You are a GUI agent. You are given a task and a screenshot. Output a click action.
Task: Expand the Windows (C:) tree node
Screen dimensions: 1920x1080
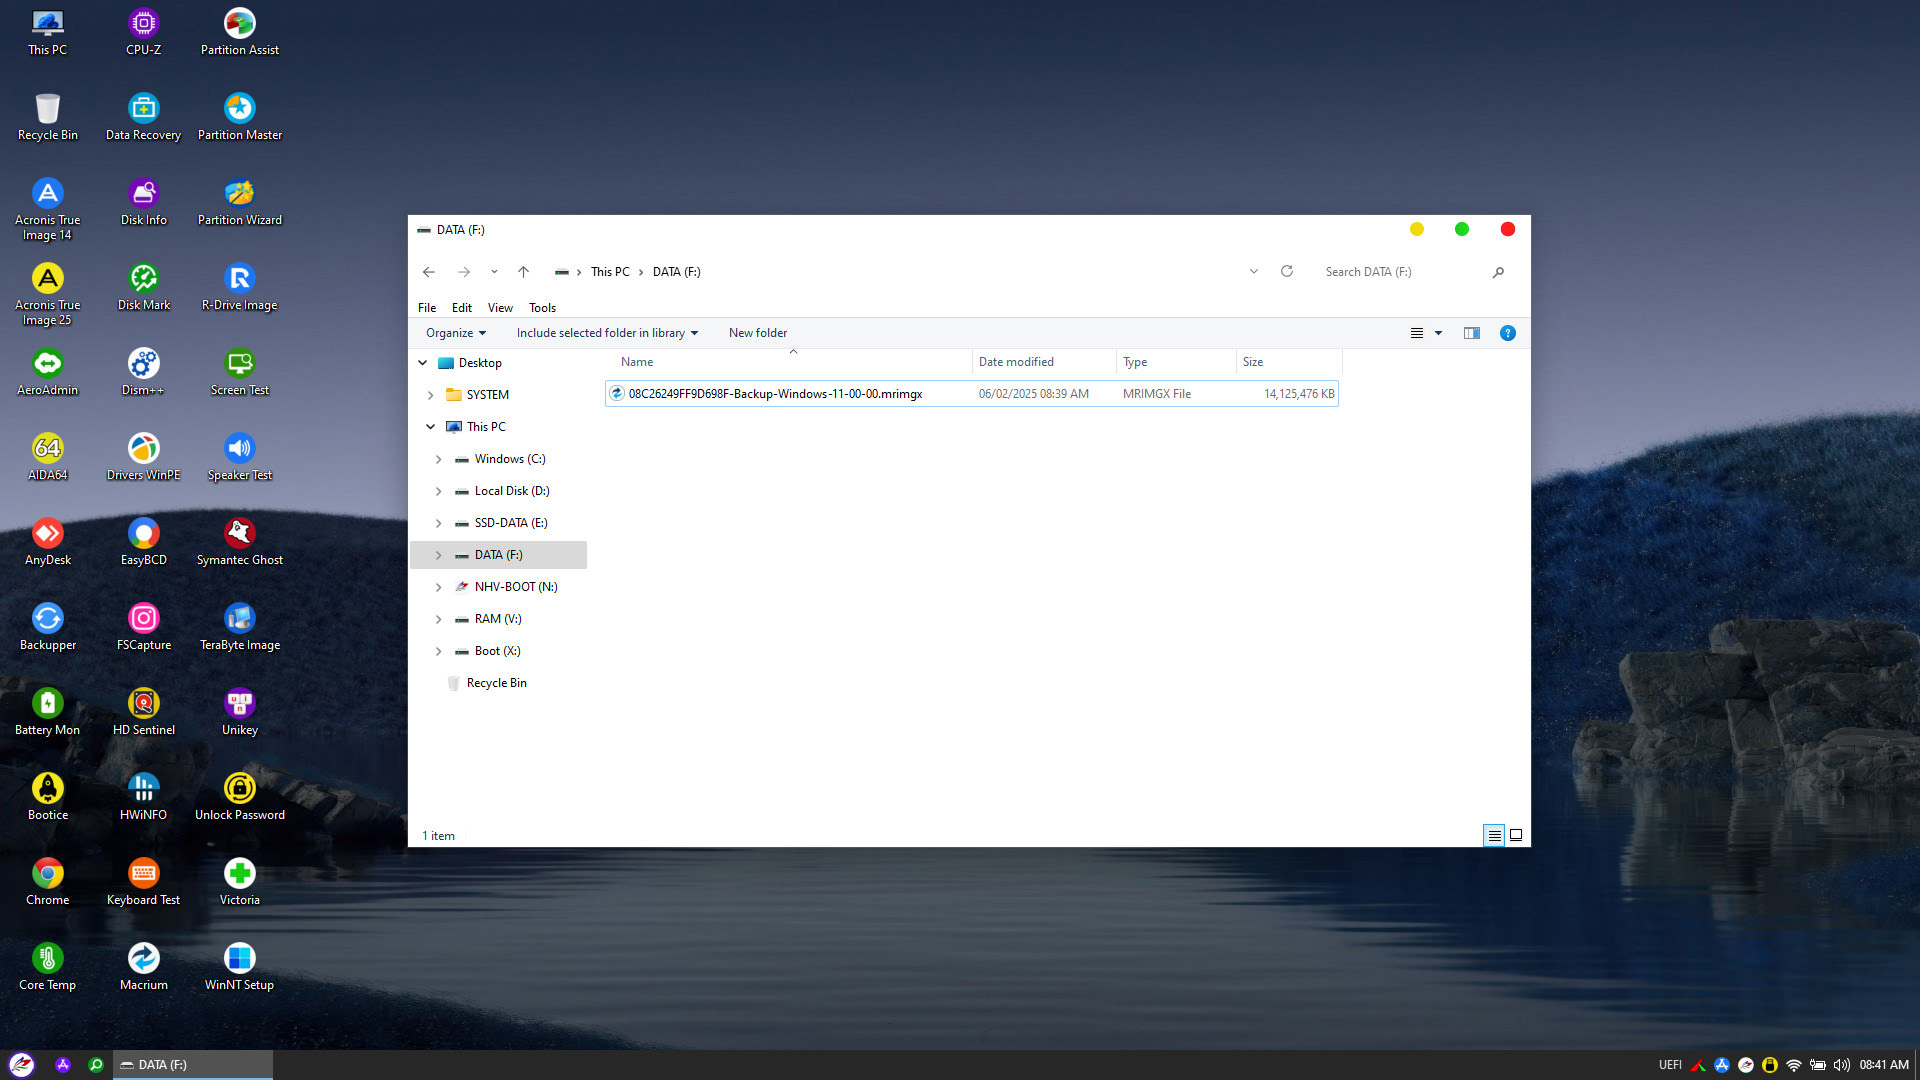click(x=438, y=459)
